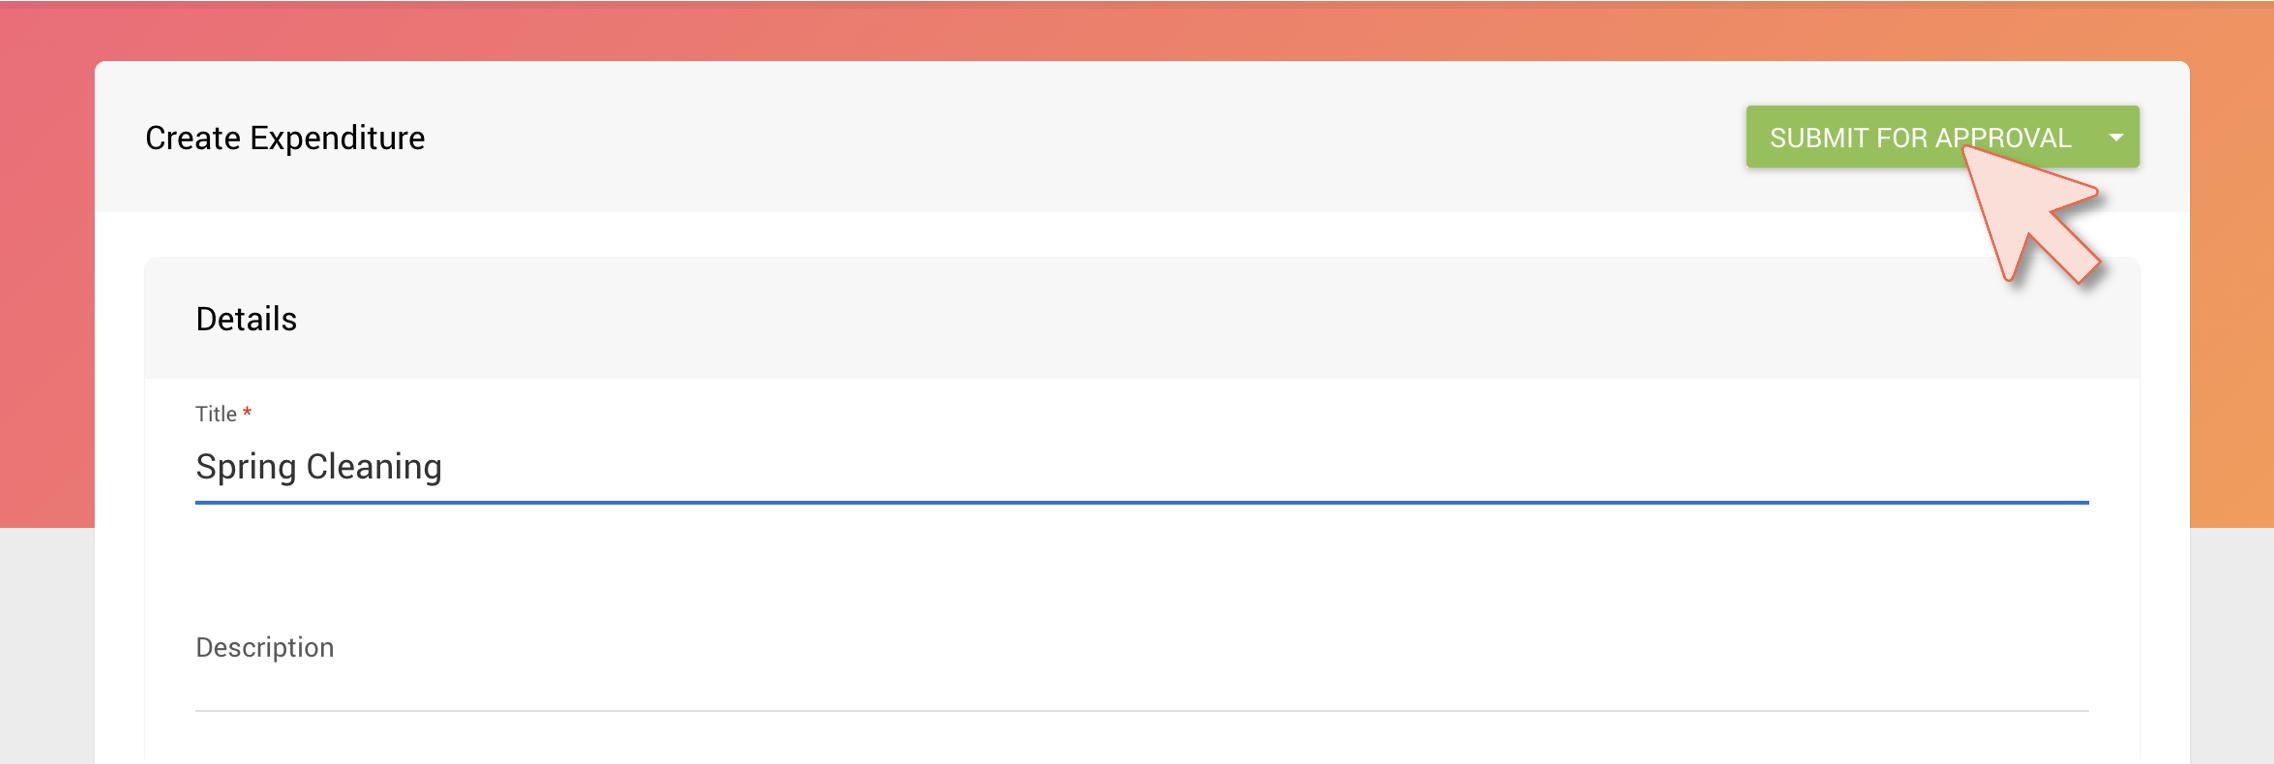Click the Title field label
The height and width of the screenshot is (764, 2274).
(x=216, y=414)
